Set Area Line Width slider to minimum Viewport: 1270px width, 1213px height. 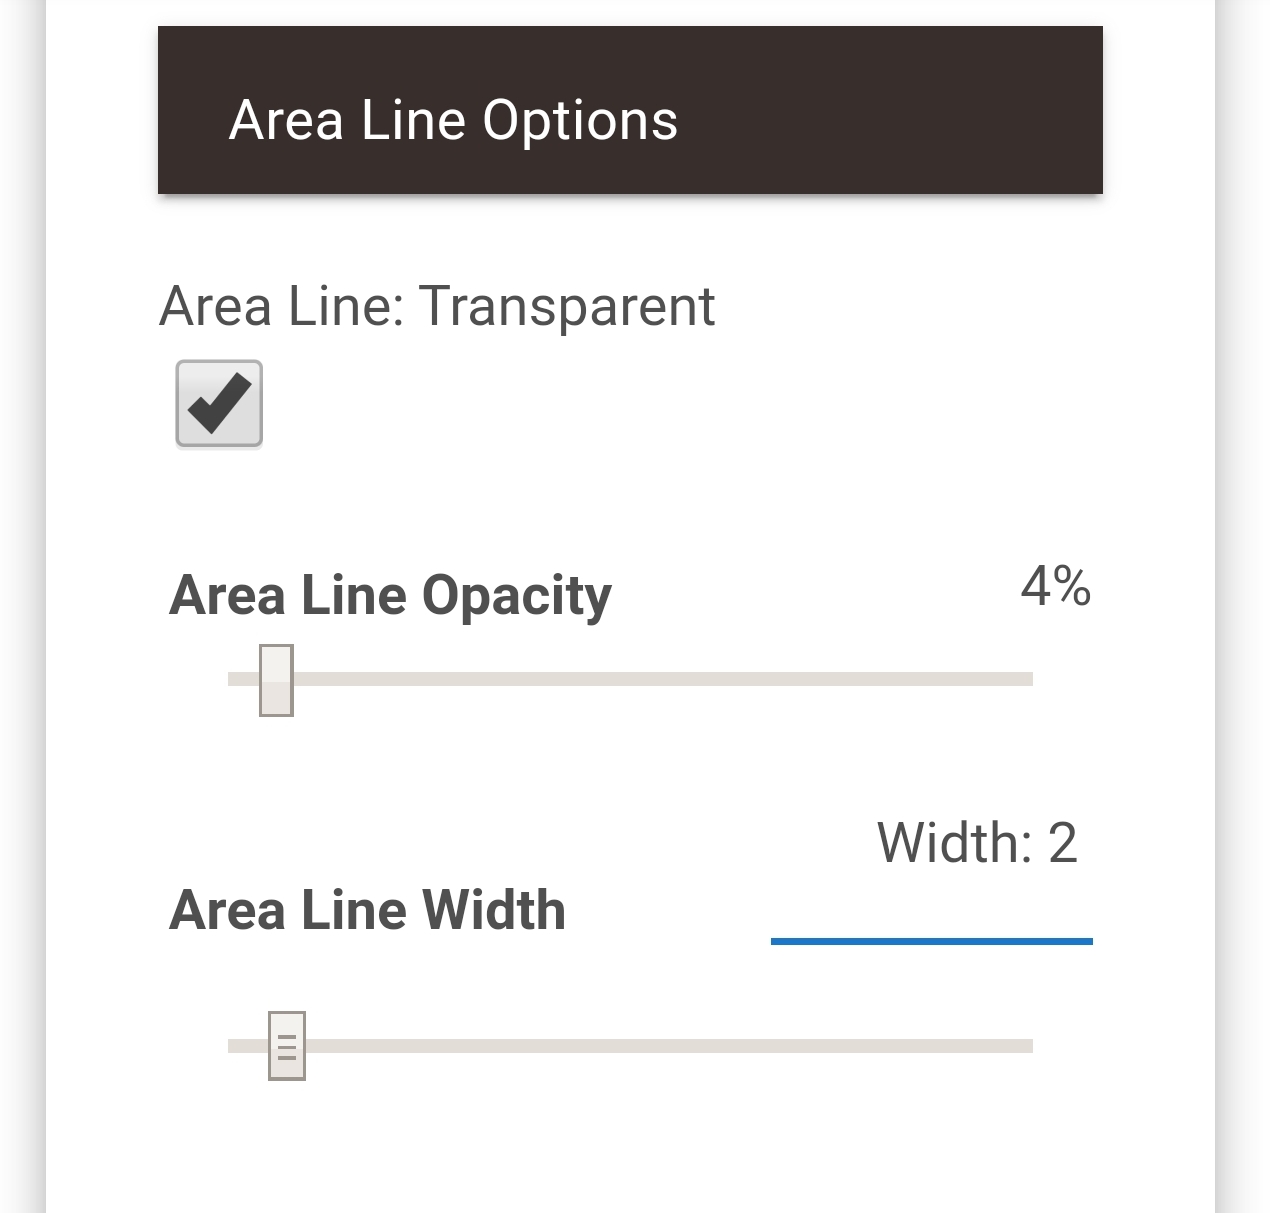[230, 1046]
